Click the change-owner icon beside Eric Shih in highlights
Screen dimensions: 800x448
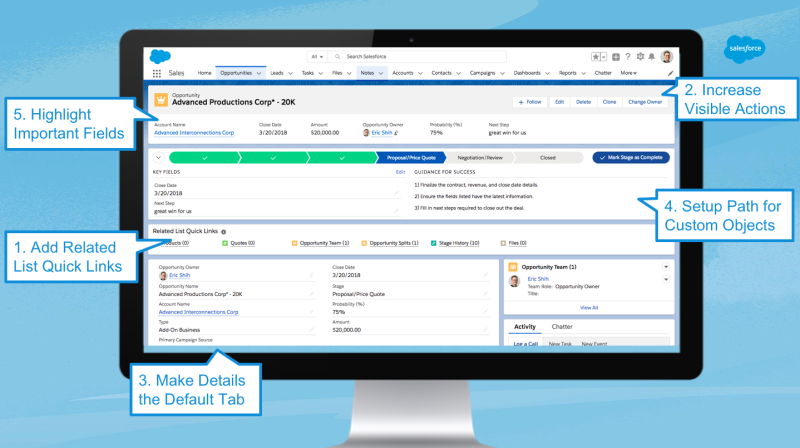(396, 133)
